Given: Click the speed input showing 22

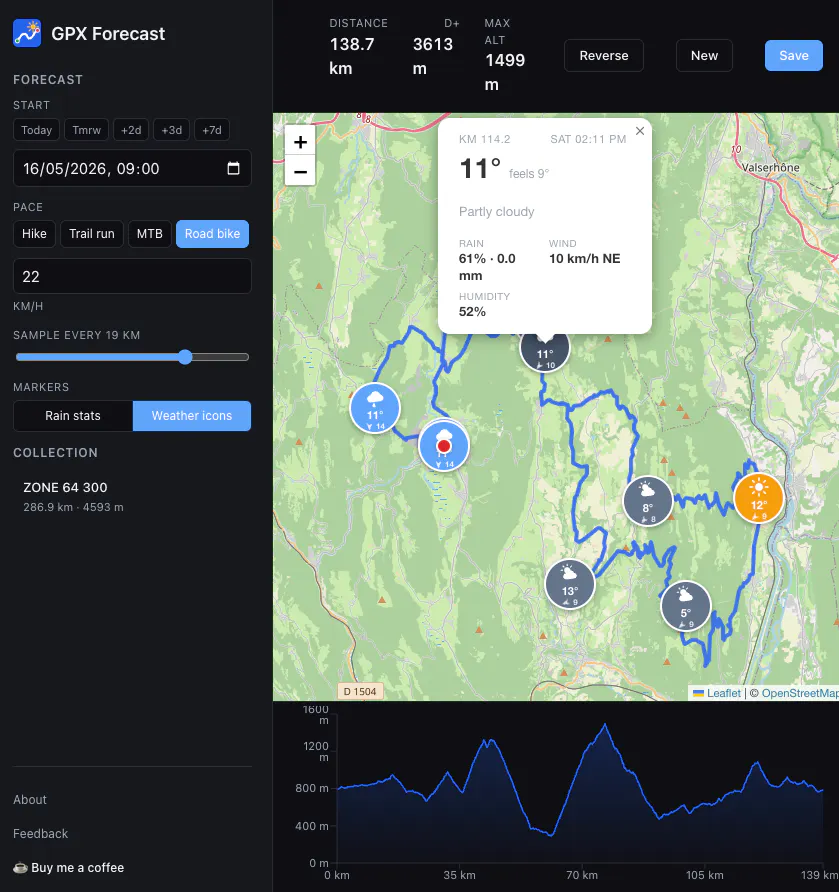Looking at the screenshot, I should 132,276.
